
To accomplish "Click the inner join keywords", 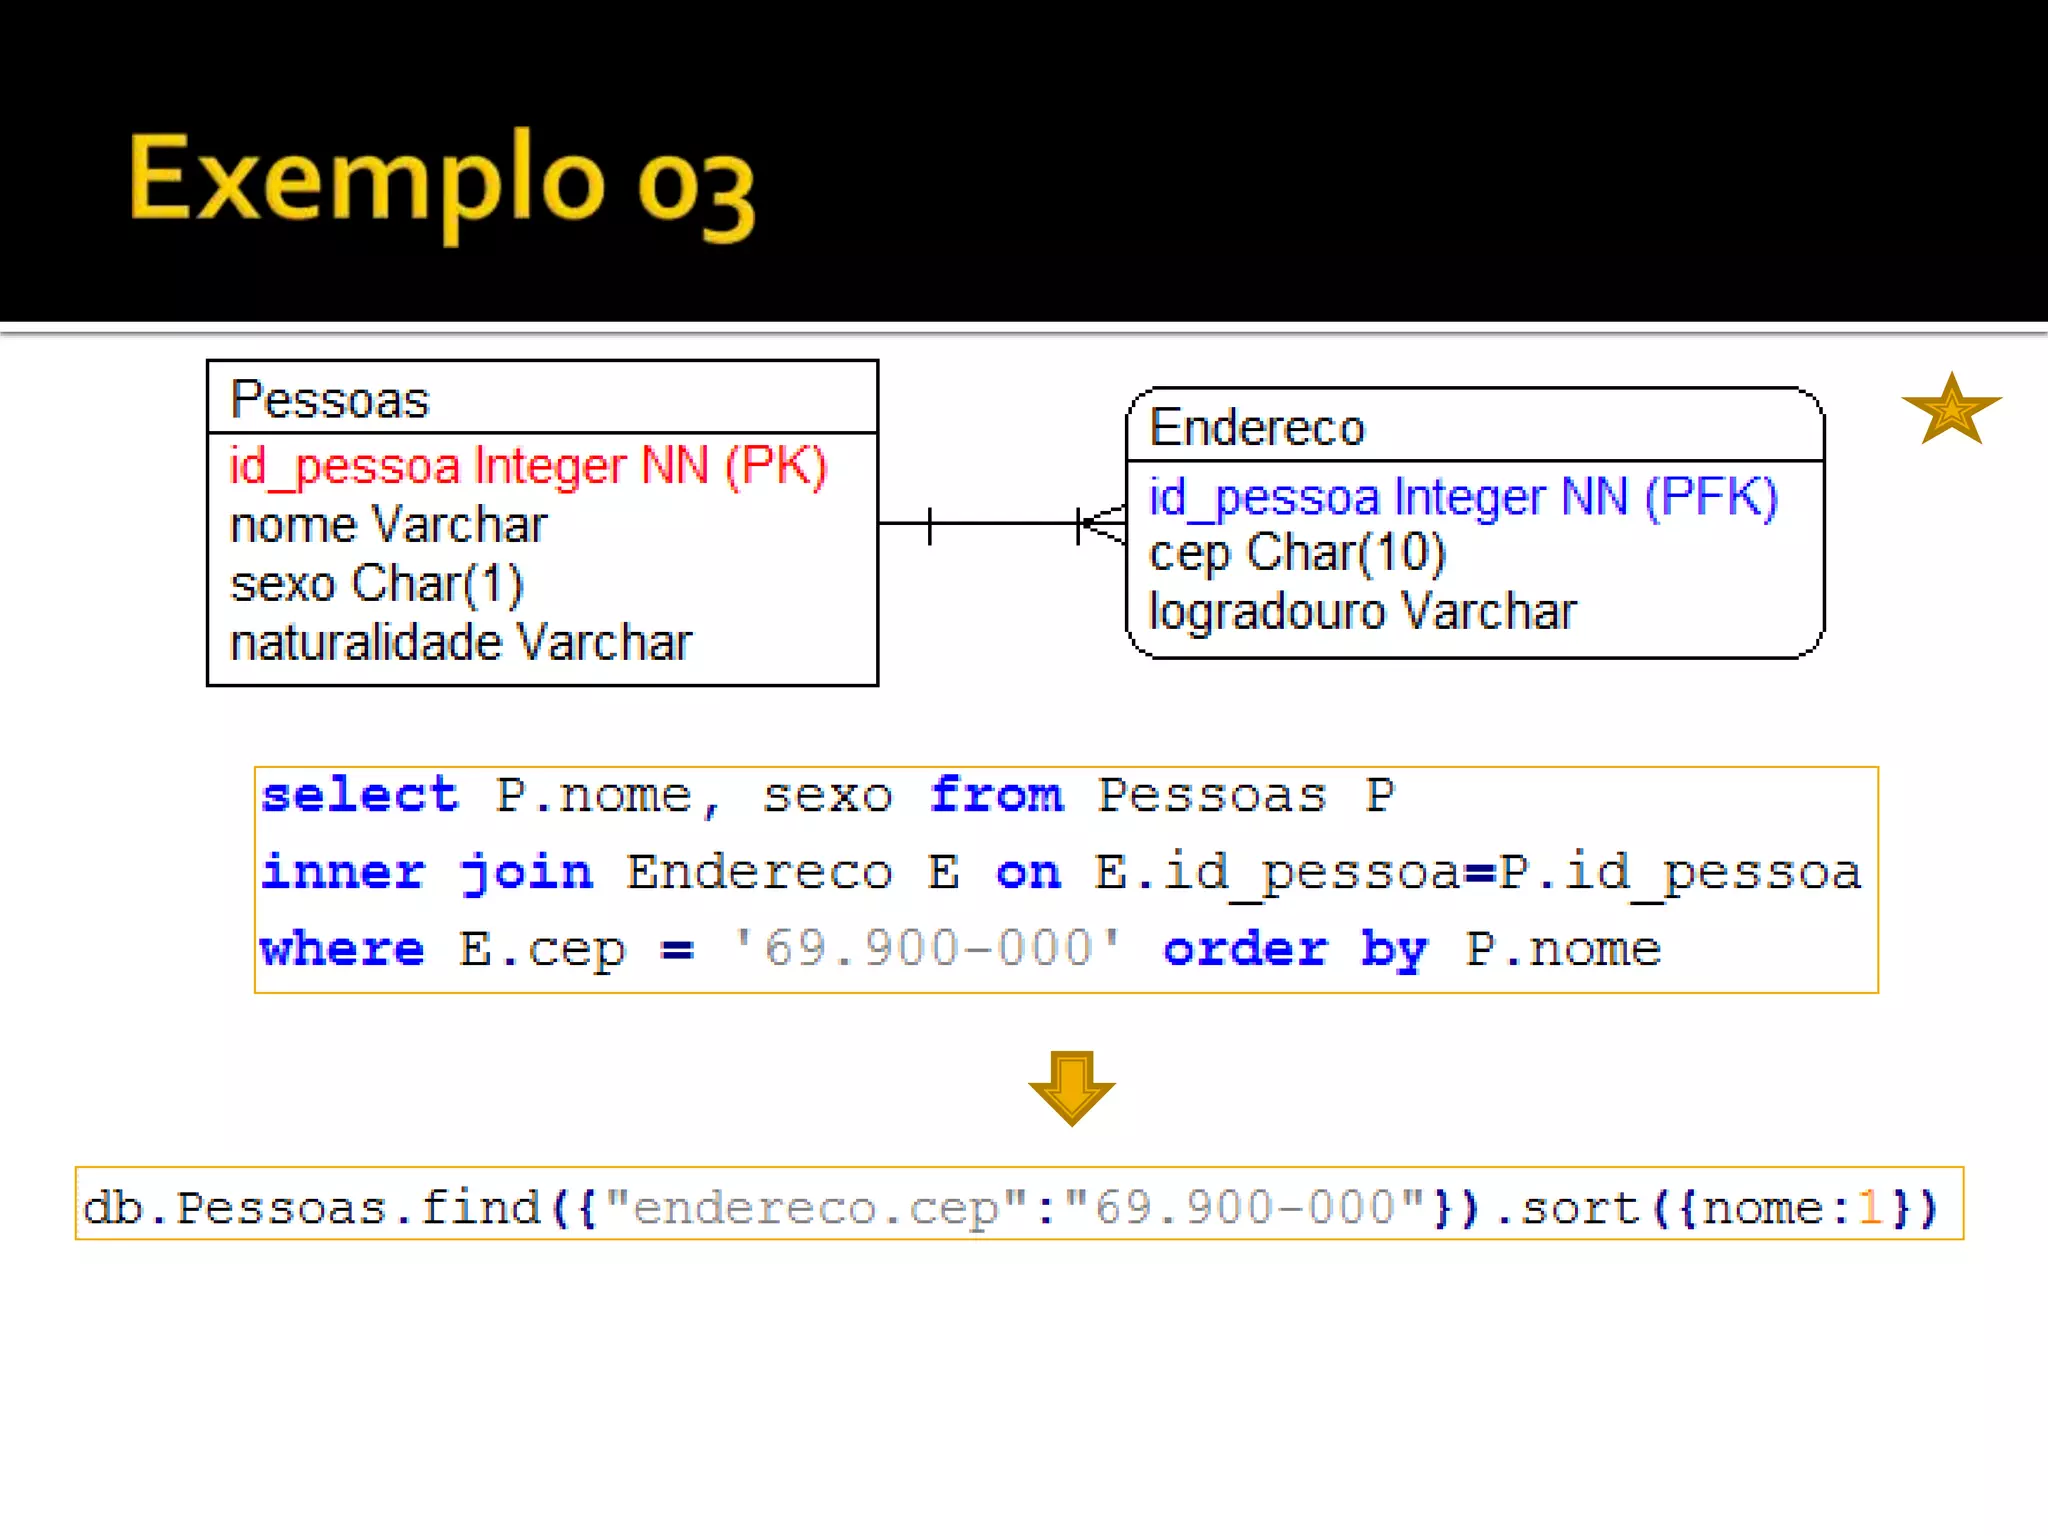I will coord(427,872).
